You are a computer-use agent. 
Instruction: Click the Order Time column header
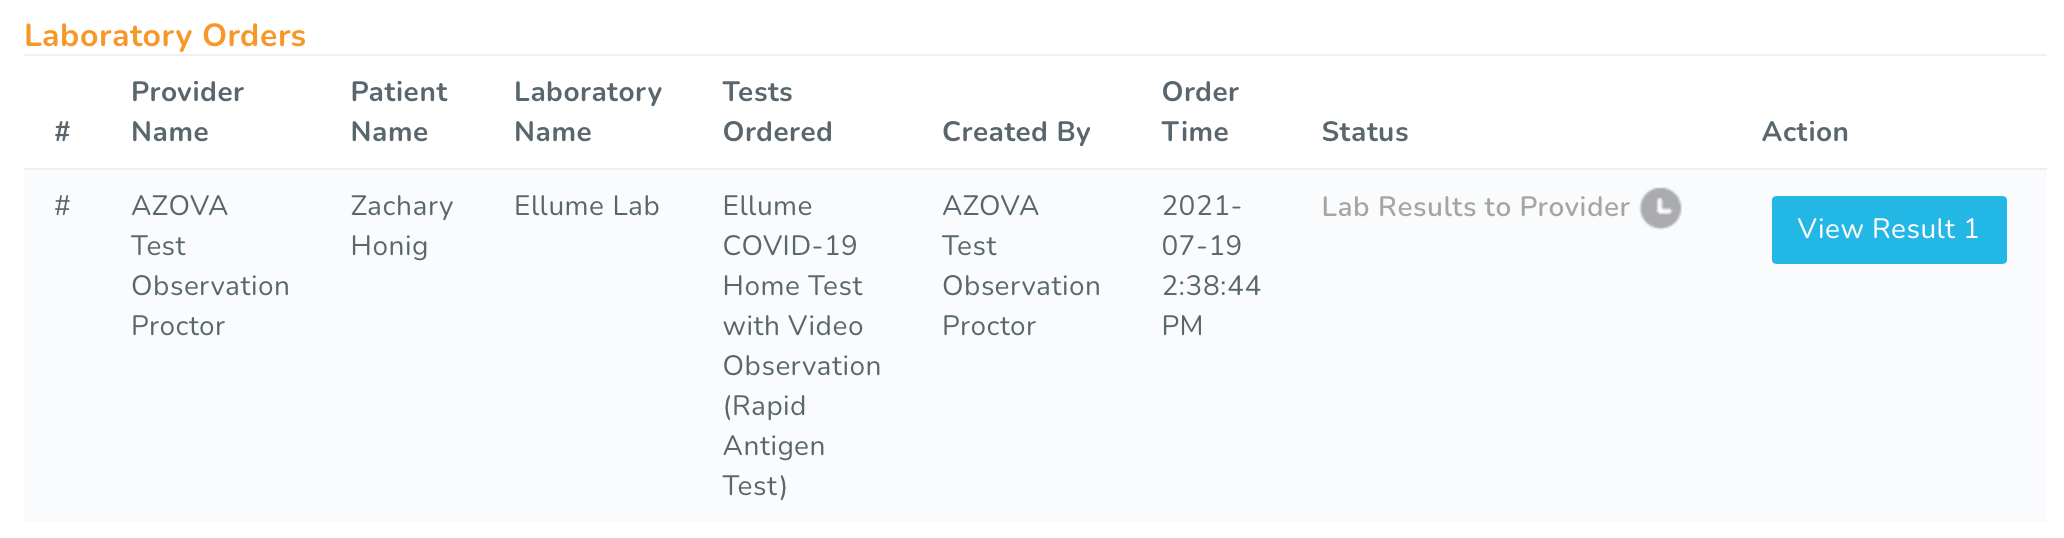coord(1199,112)
